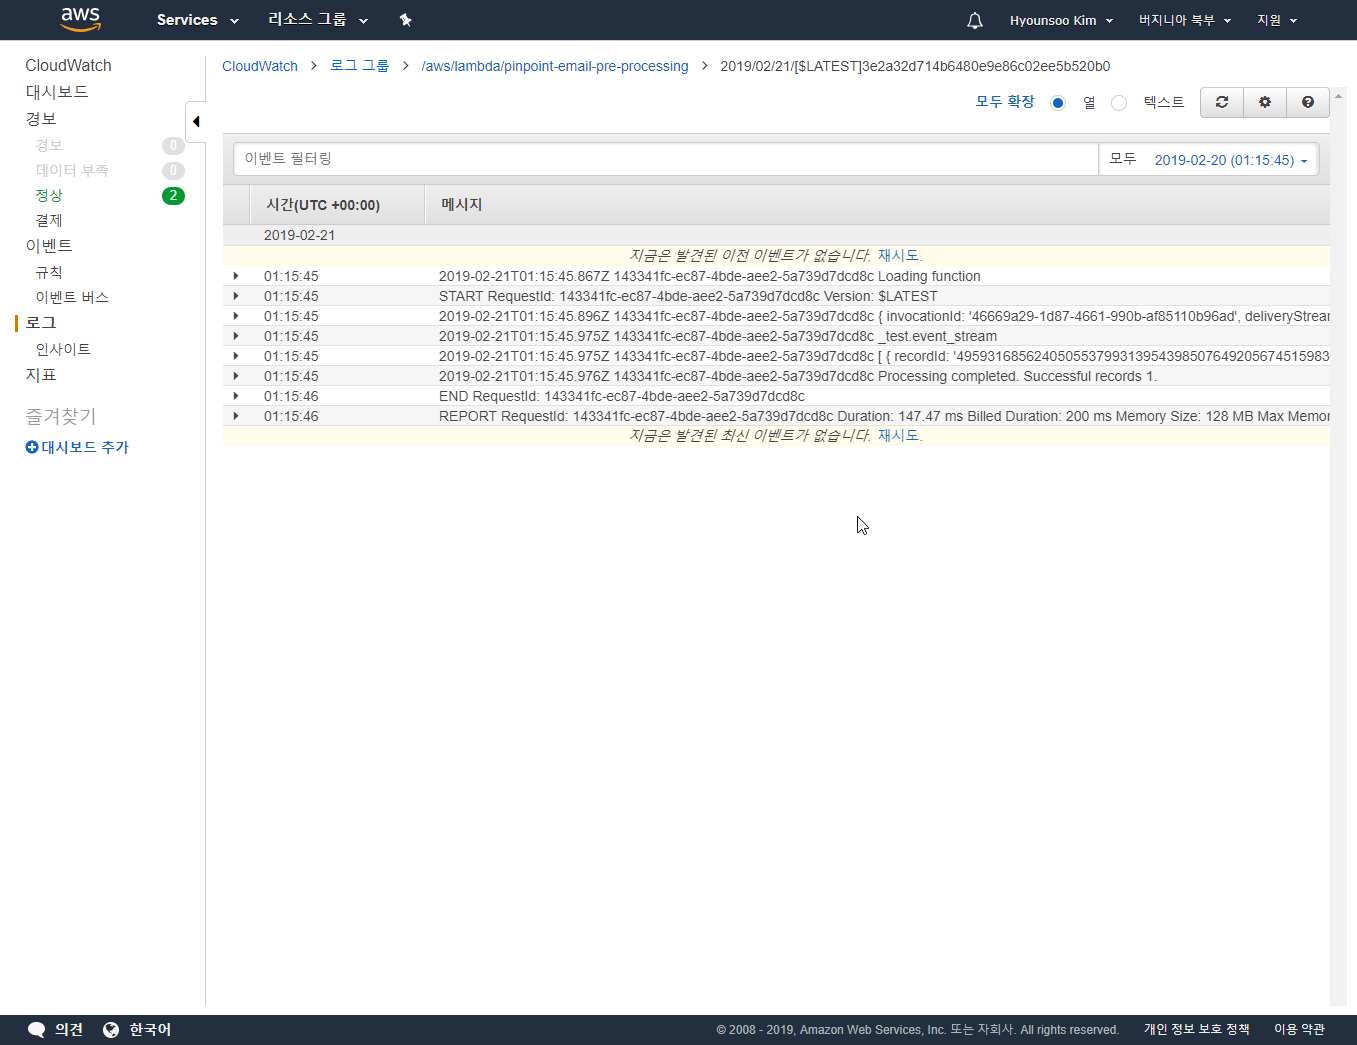1357x1045 pixels.
Task: Click the scrollbar up arrow at right
Action: [1338, 96]
